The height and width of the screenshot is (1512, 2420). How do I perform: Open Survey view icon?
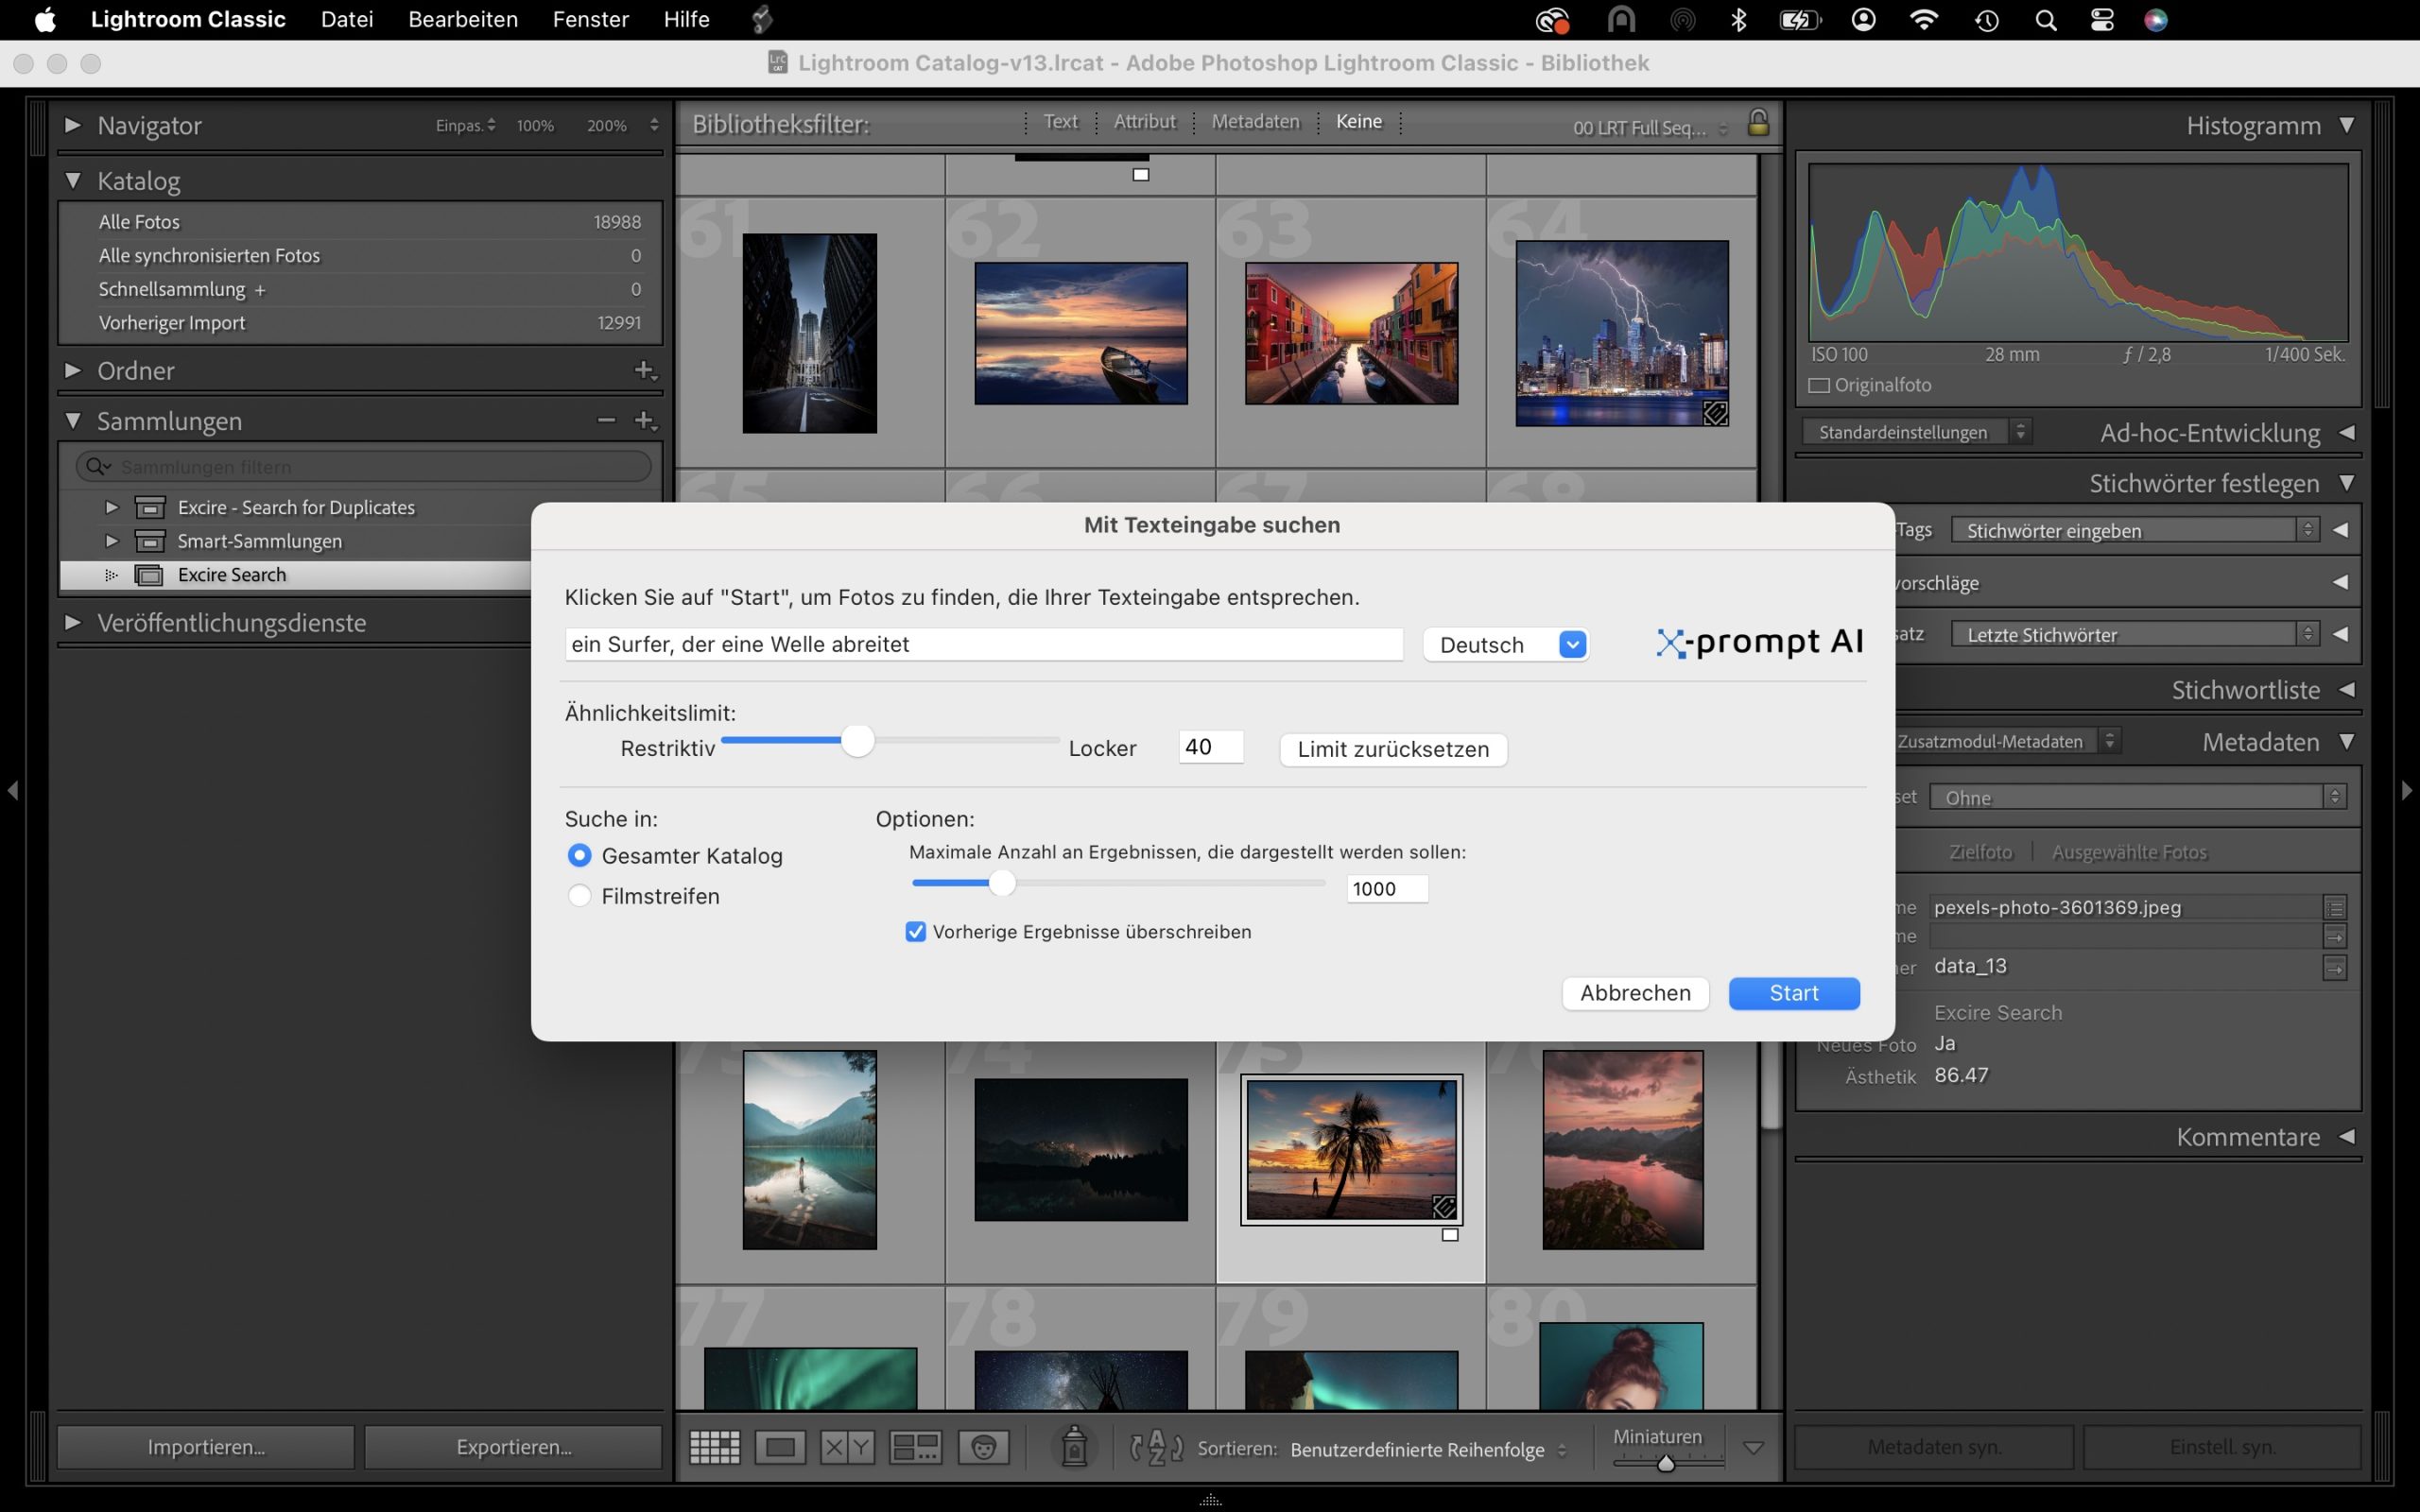point(915,1447)
